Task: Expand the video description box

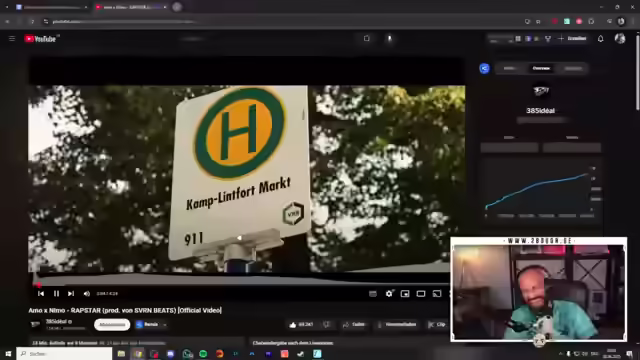Action: (x=137, y=343)
